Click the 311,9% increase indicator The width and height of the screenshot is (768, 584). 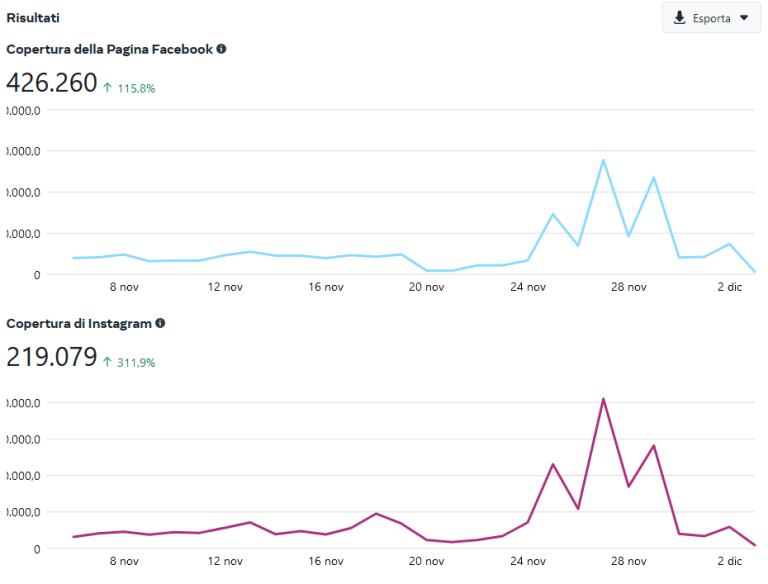[136, 363]
